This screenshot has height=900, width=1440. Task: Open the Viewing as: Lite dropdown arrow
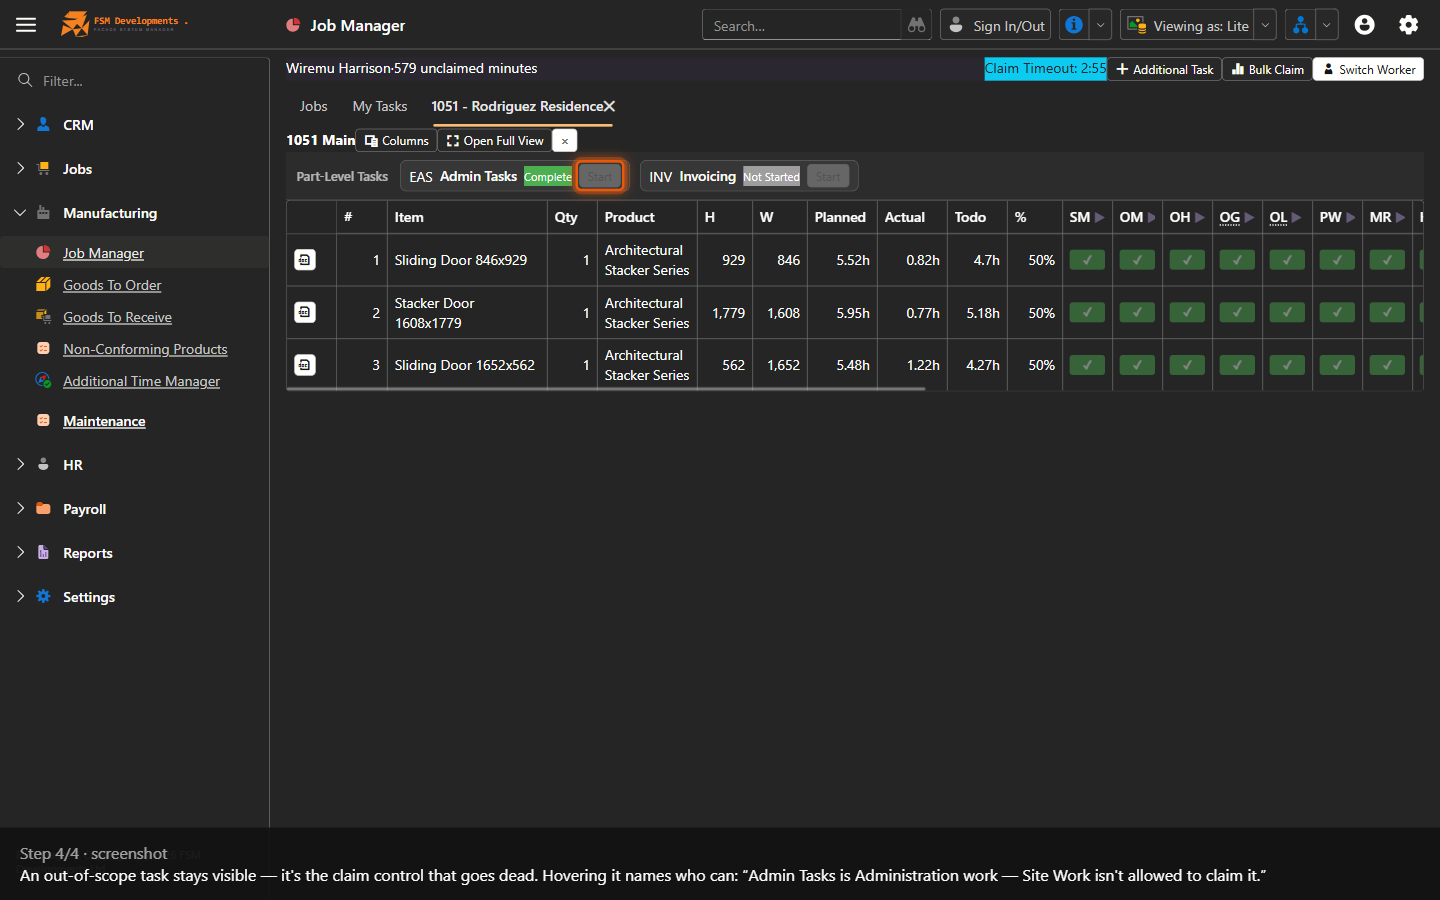1265,25
